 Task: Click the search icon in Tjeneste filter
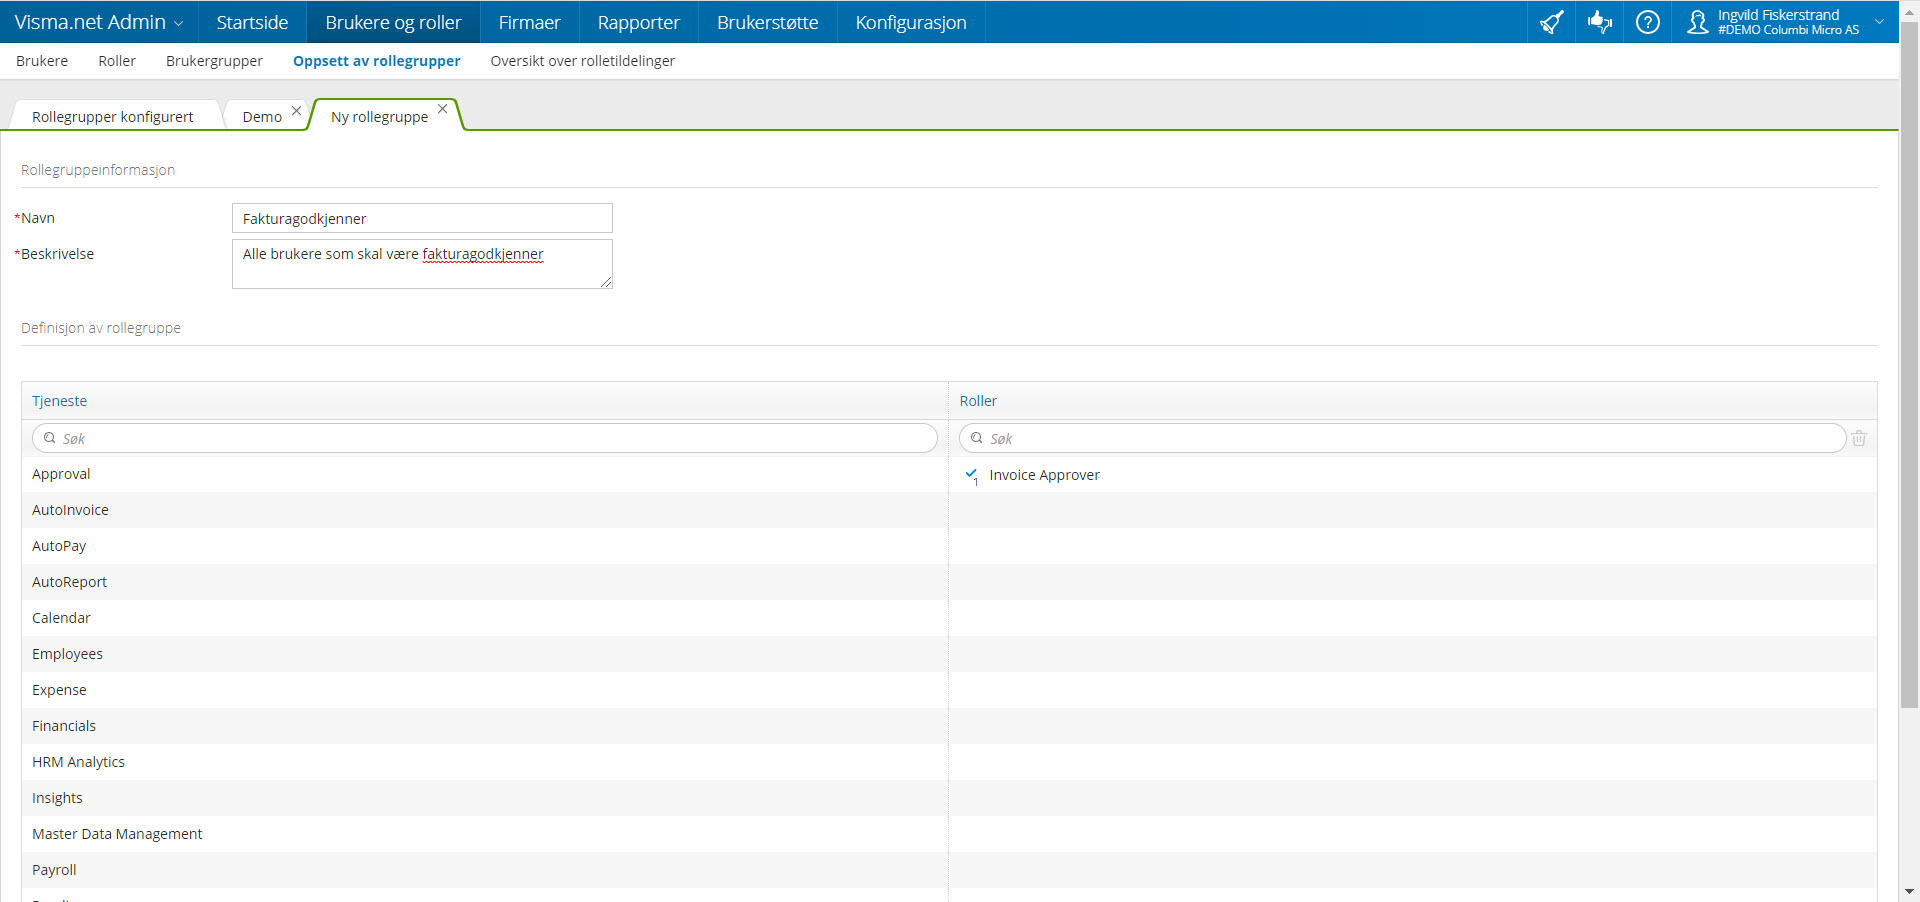coord(50,438)
